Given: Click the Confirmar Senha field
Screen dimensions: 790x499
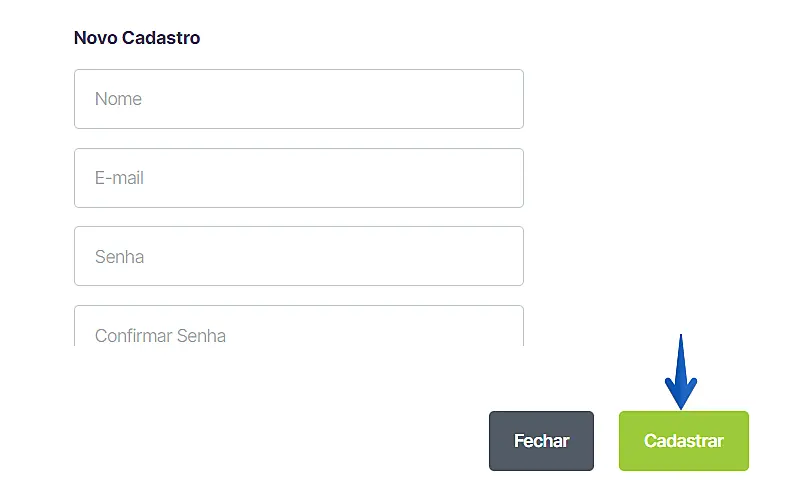Looking at the screenshot, I should click(298, 329).
